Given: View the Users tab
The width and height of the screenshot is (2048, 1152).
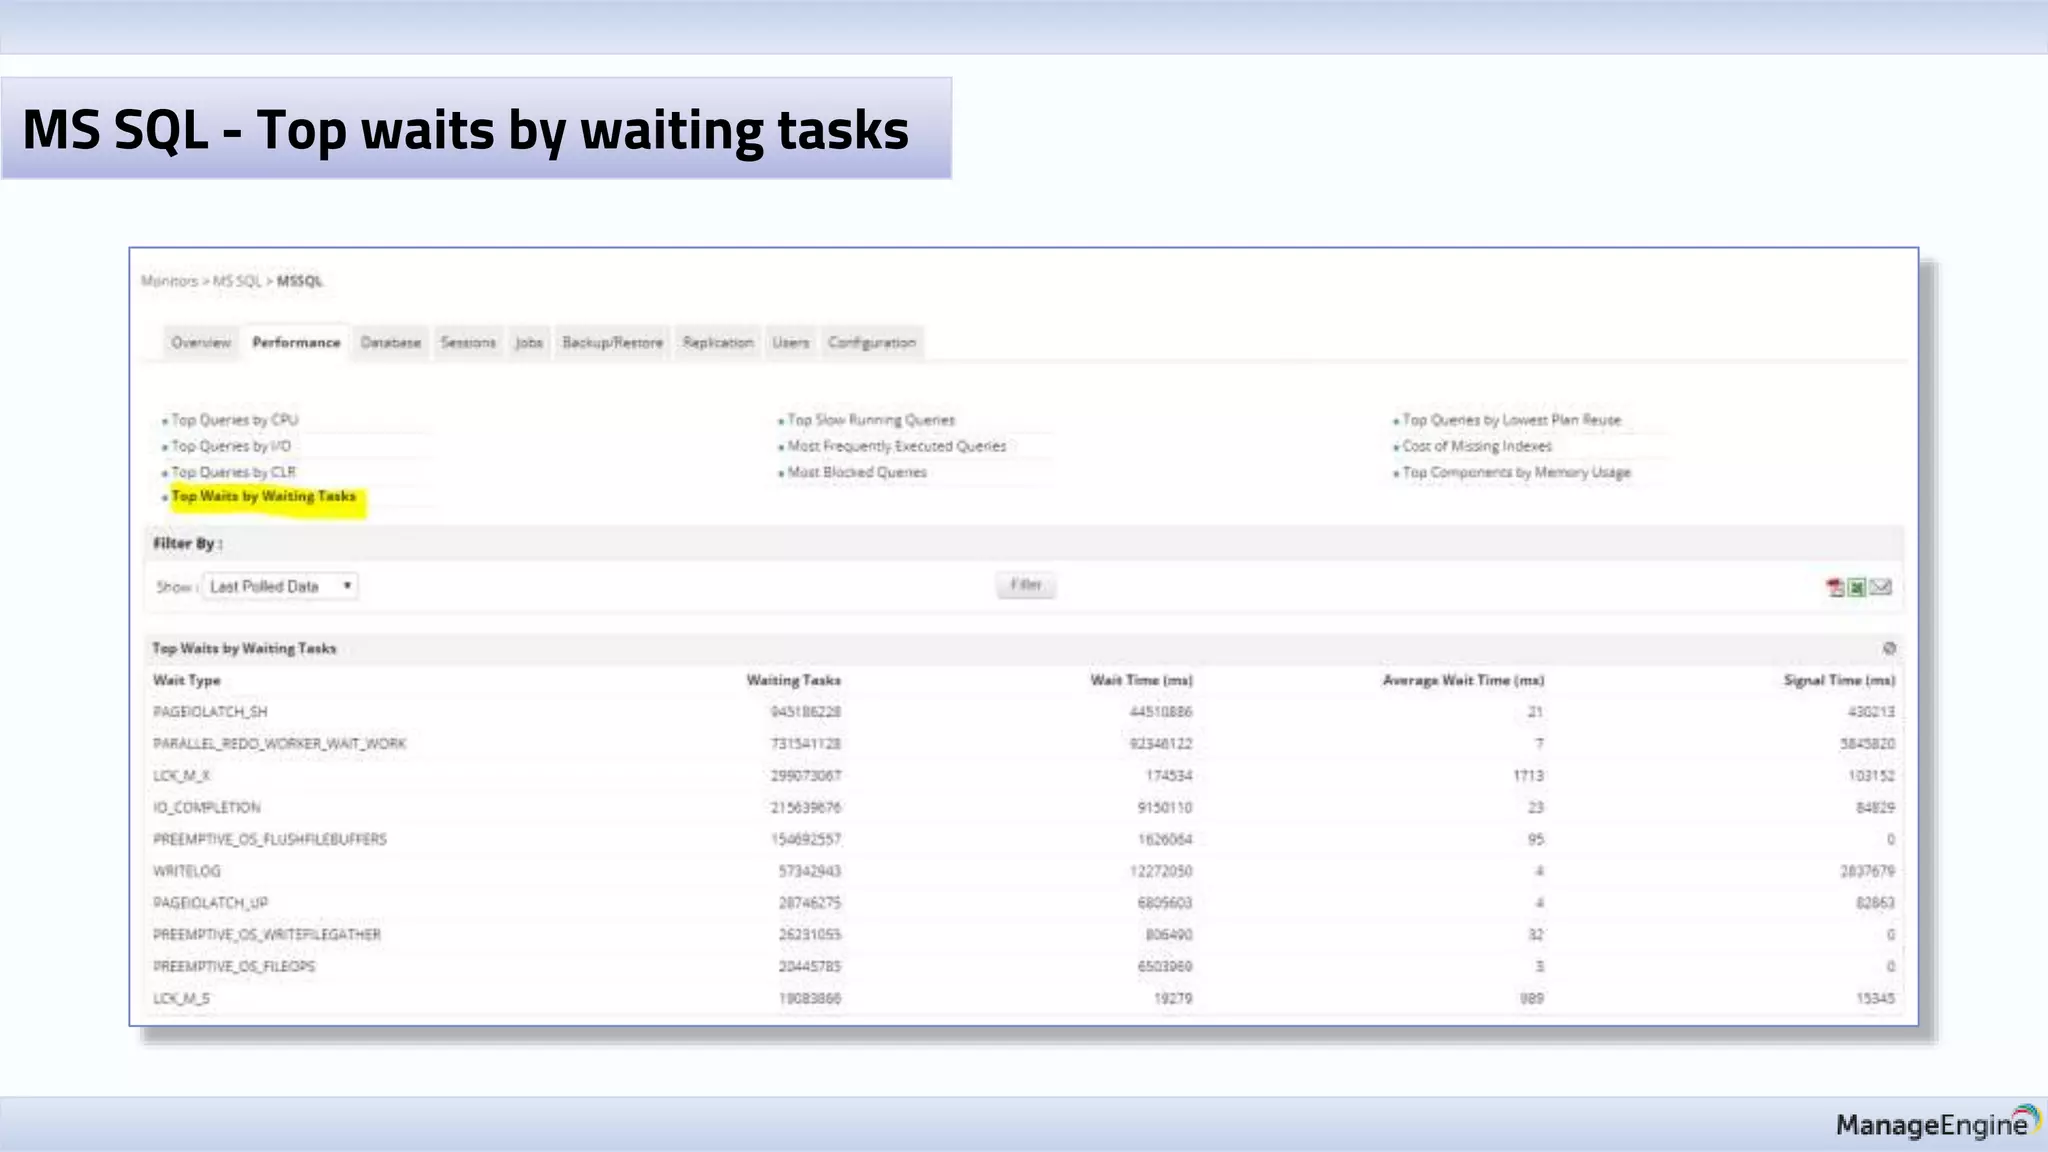Looking at the screenshot, I should pos(791,342).
